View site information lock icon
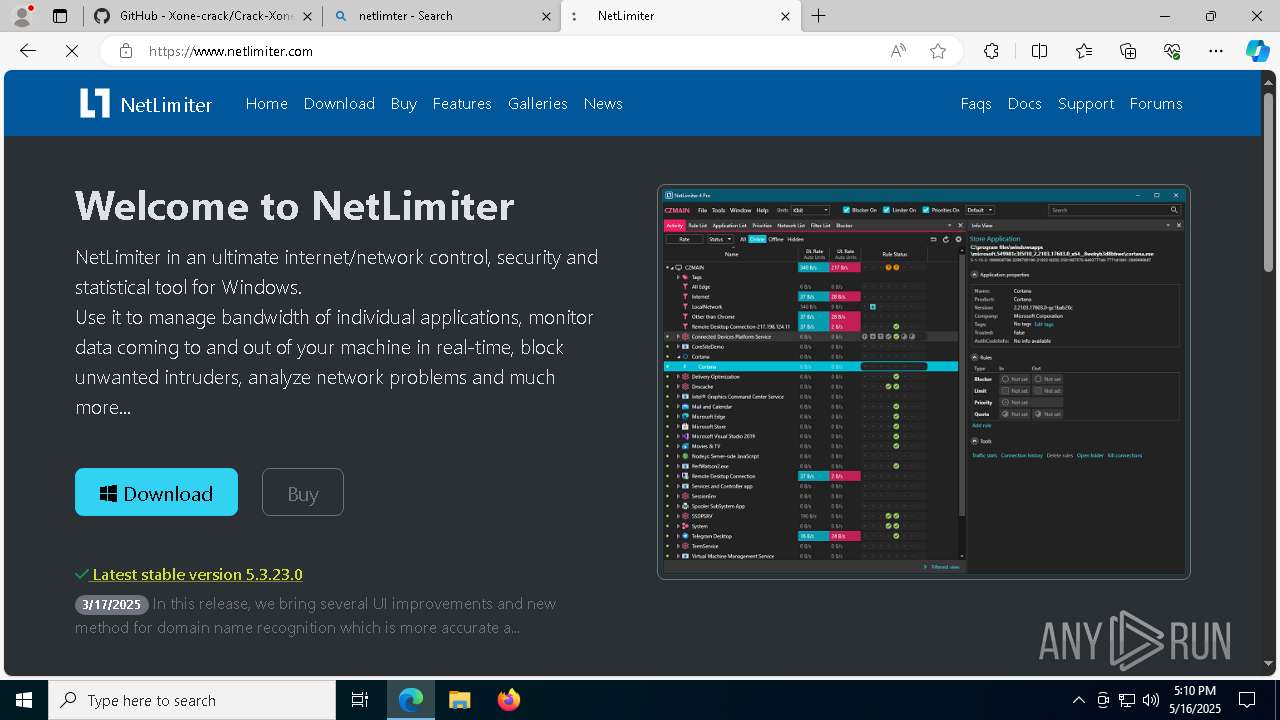Screen dimensions: 1280x720 click(125, 51)
